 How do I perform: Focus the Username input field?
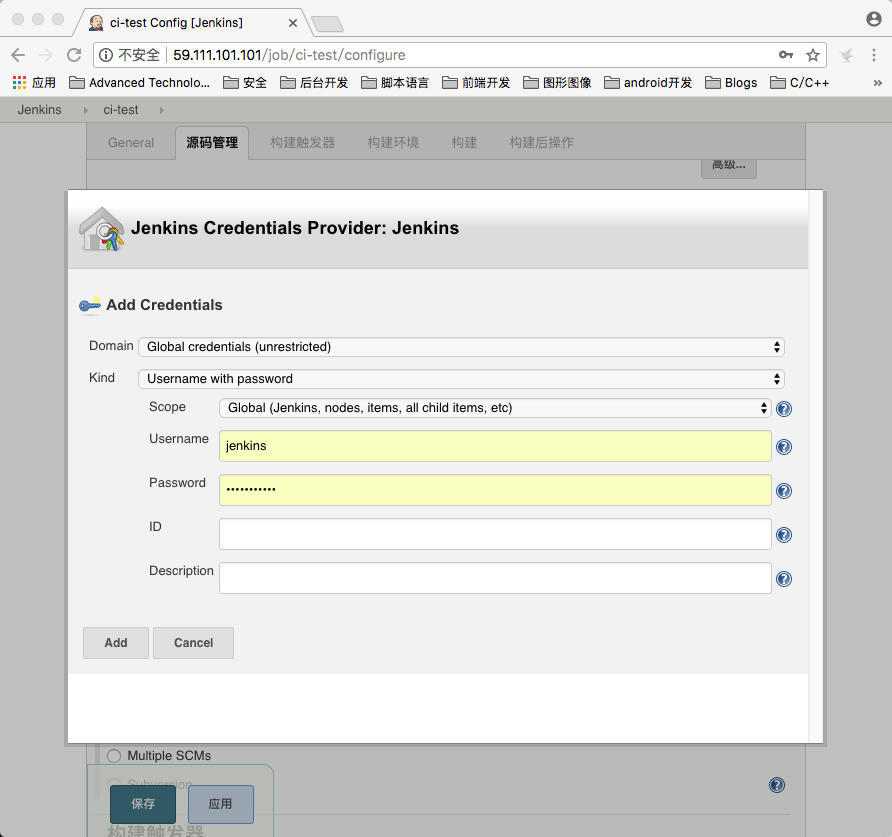(x=495, y=446)
